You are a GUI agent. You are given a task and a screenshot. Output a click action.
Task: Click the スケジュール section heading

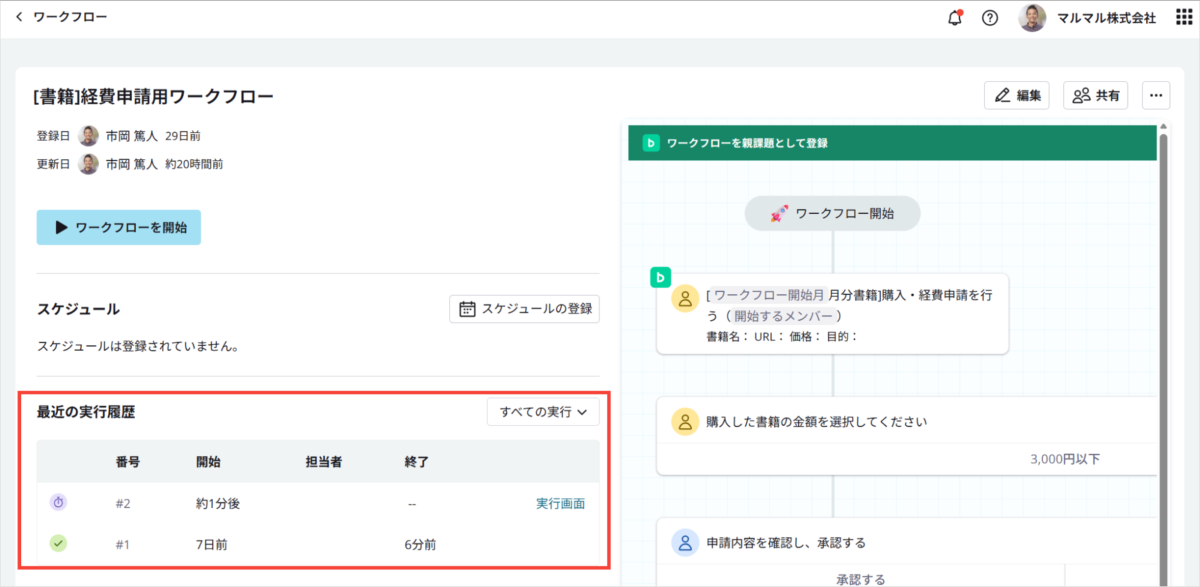point(78,309)
